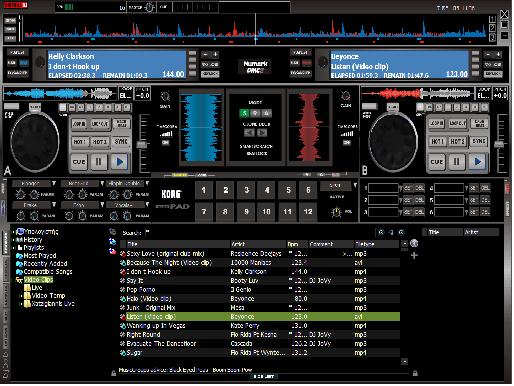Start playback on deck B
The image size is (514, 386).
[x=477, y=162]
